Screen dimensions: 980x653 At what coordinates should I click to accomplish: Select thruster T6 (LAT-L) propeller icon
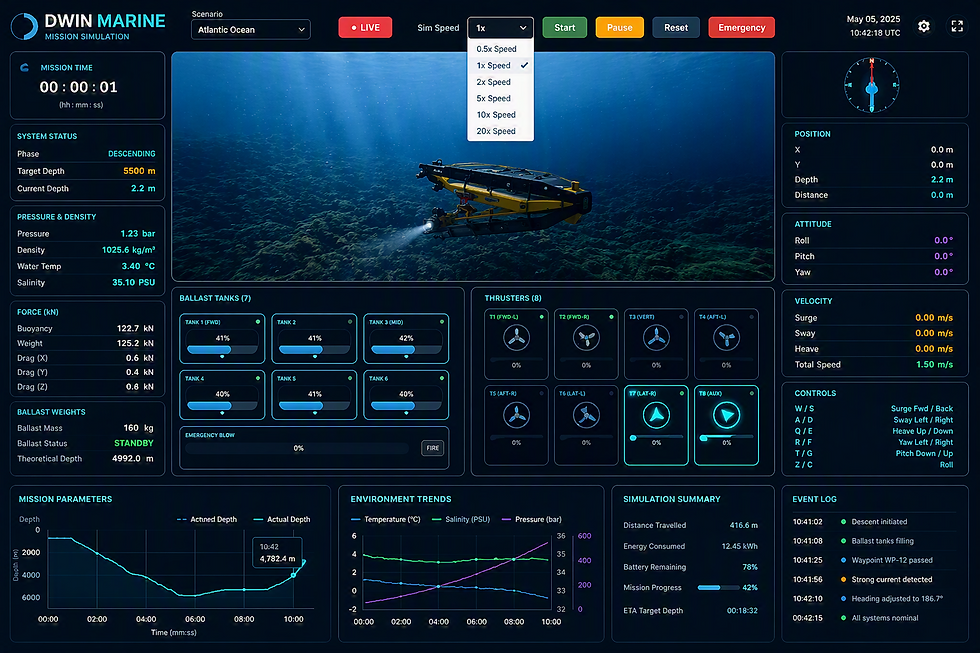pyautogui.click(x=586, y=415)
